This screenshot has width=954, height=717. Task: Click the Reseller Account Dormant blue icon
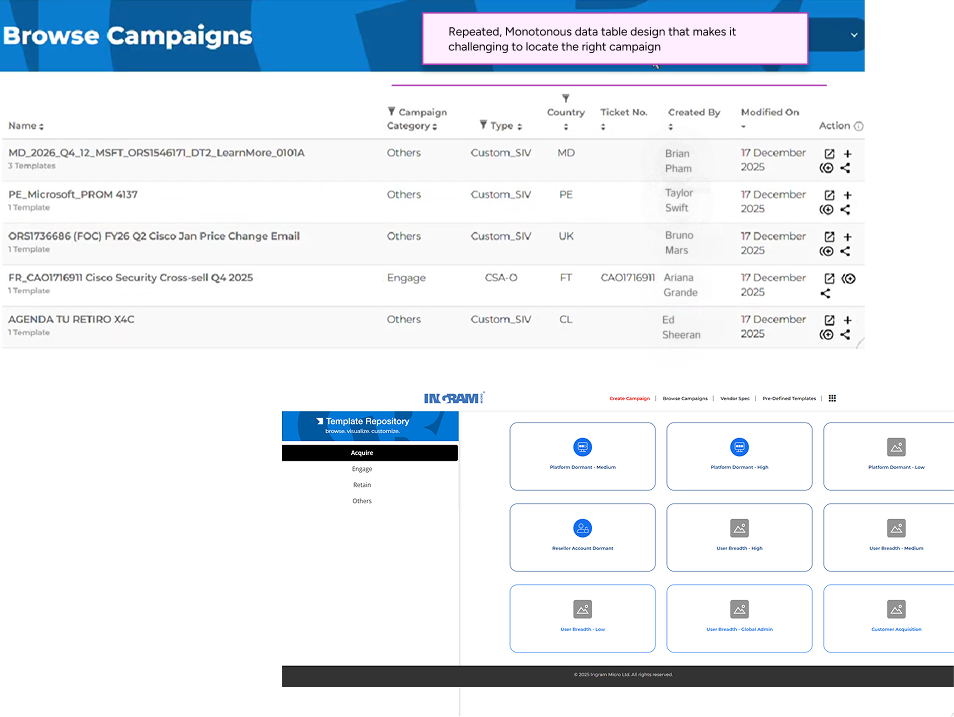(582, 528)
